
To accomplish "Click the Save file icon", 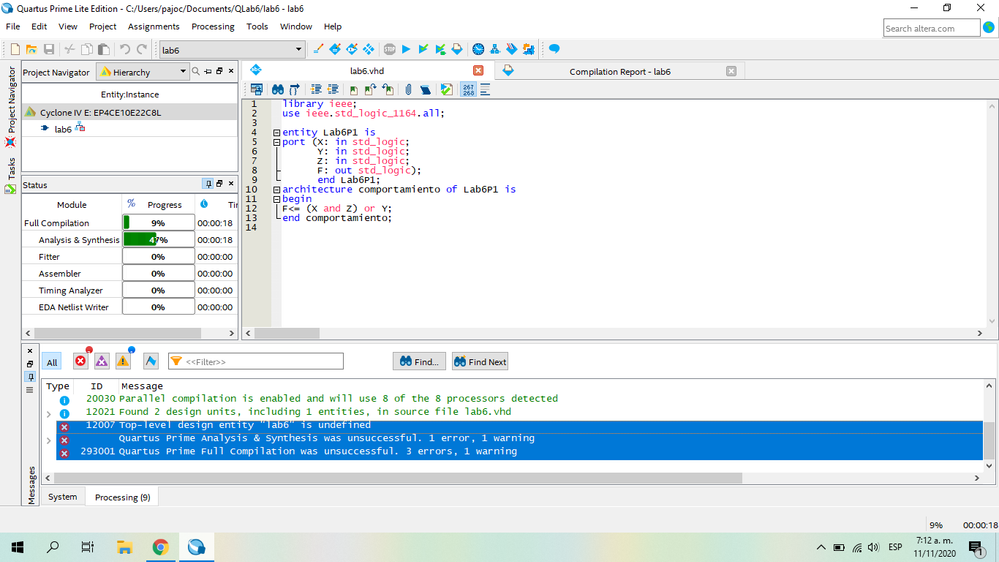I will [x=48, y=49].
